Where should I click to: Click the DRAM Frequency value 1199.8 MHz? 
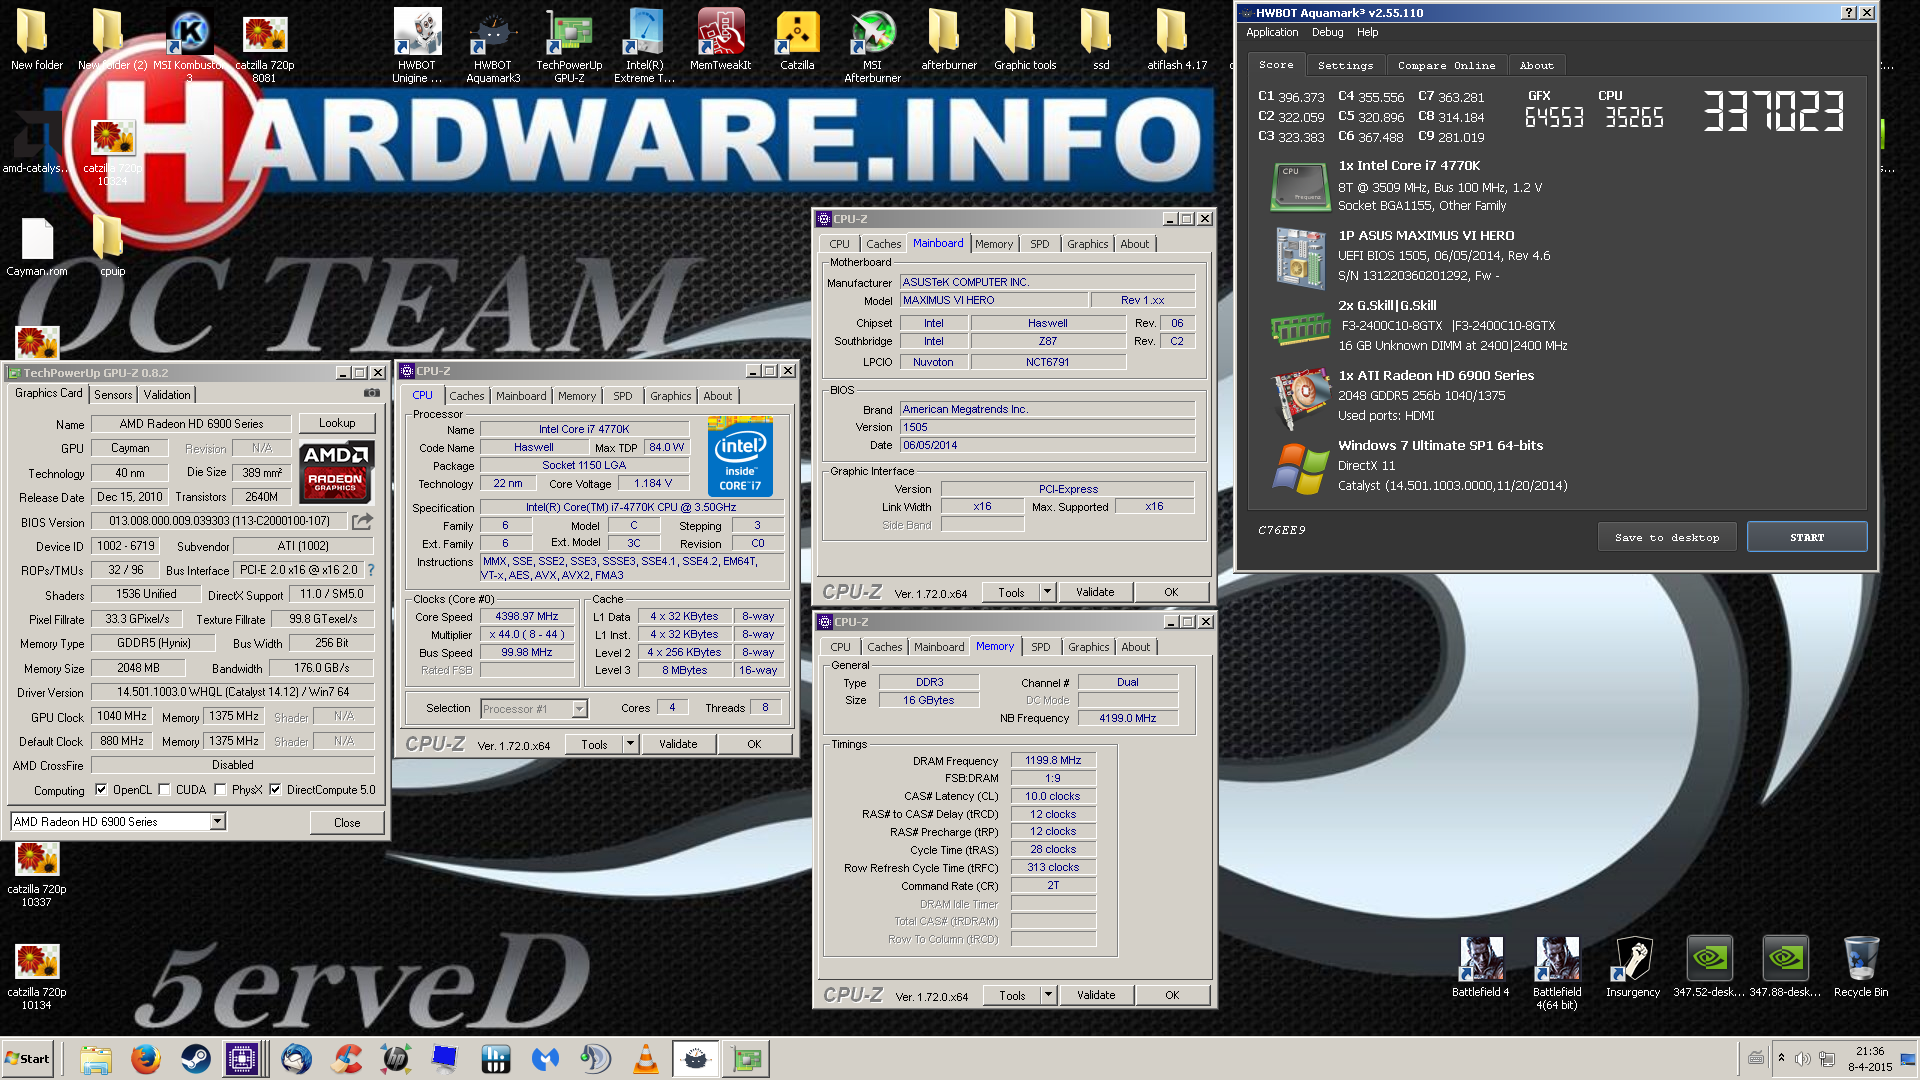[1053, 760]
